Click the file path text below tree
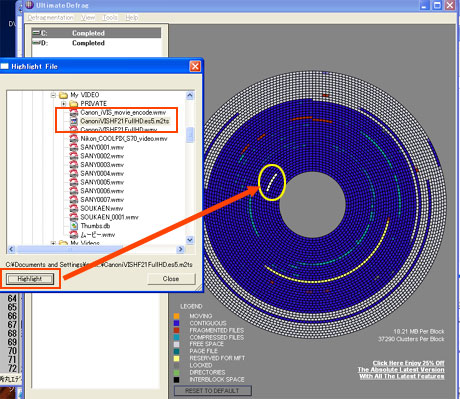The image size is (460, 399). tap(99, 265)
